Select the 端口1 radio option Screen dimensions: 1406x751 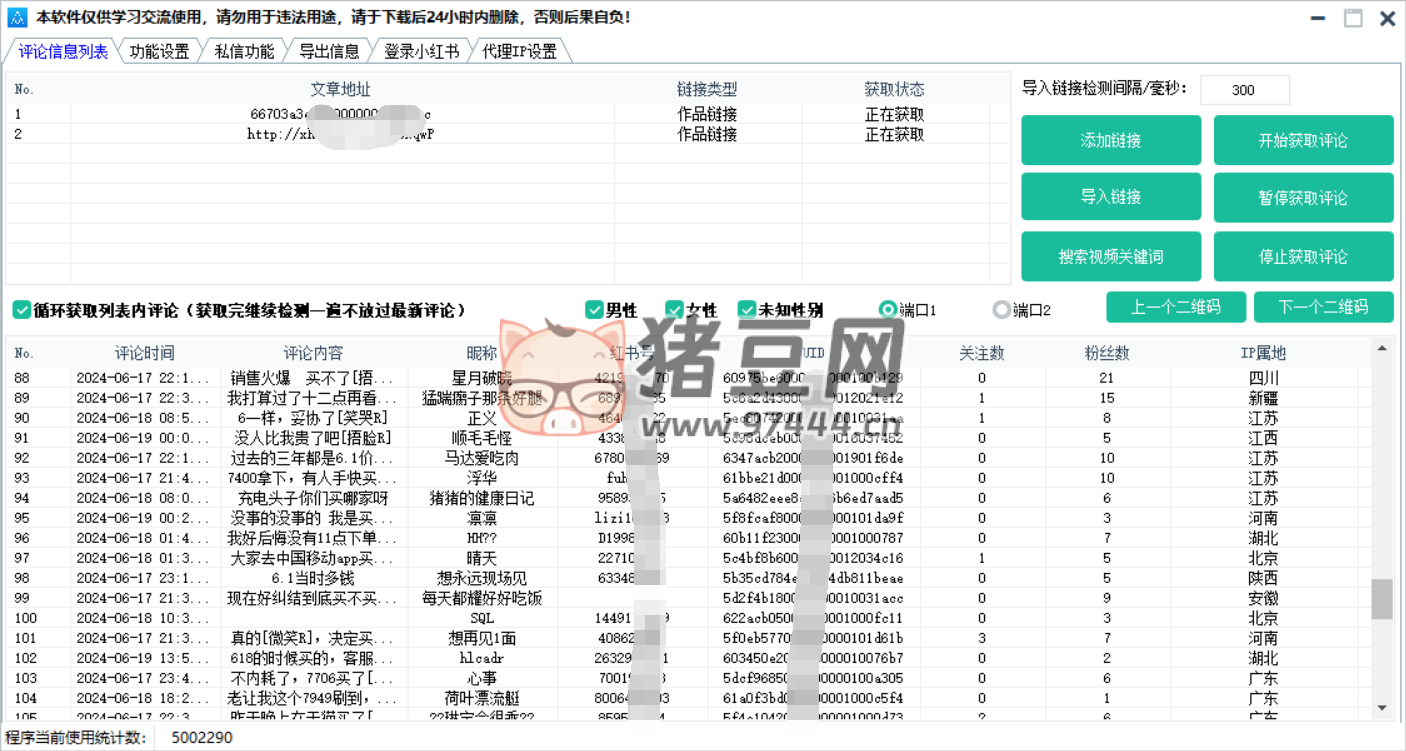pos(887,310)
